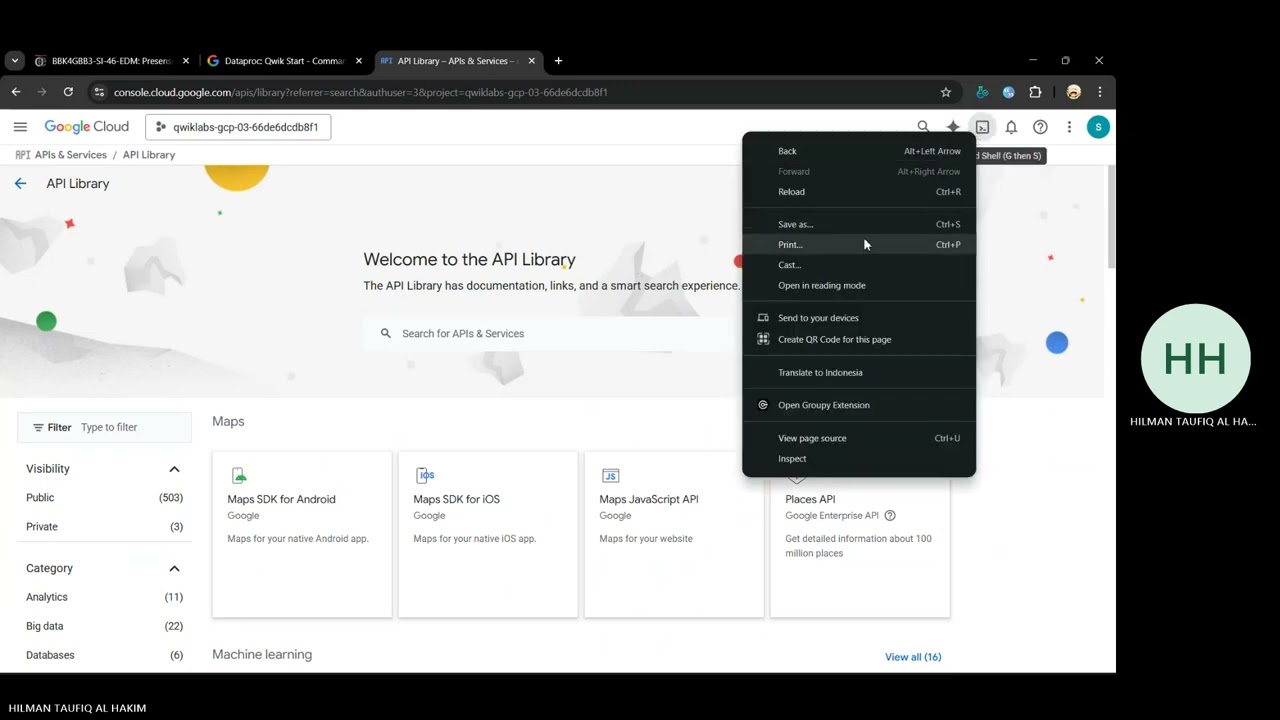This screenshot has width=1280, height=720.
Task: Choose Print... in the context menu
Action: pos(859,245)
